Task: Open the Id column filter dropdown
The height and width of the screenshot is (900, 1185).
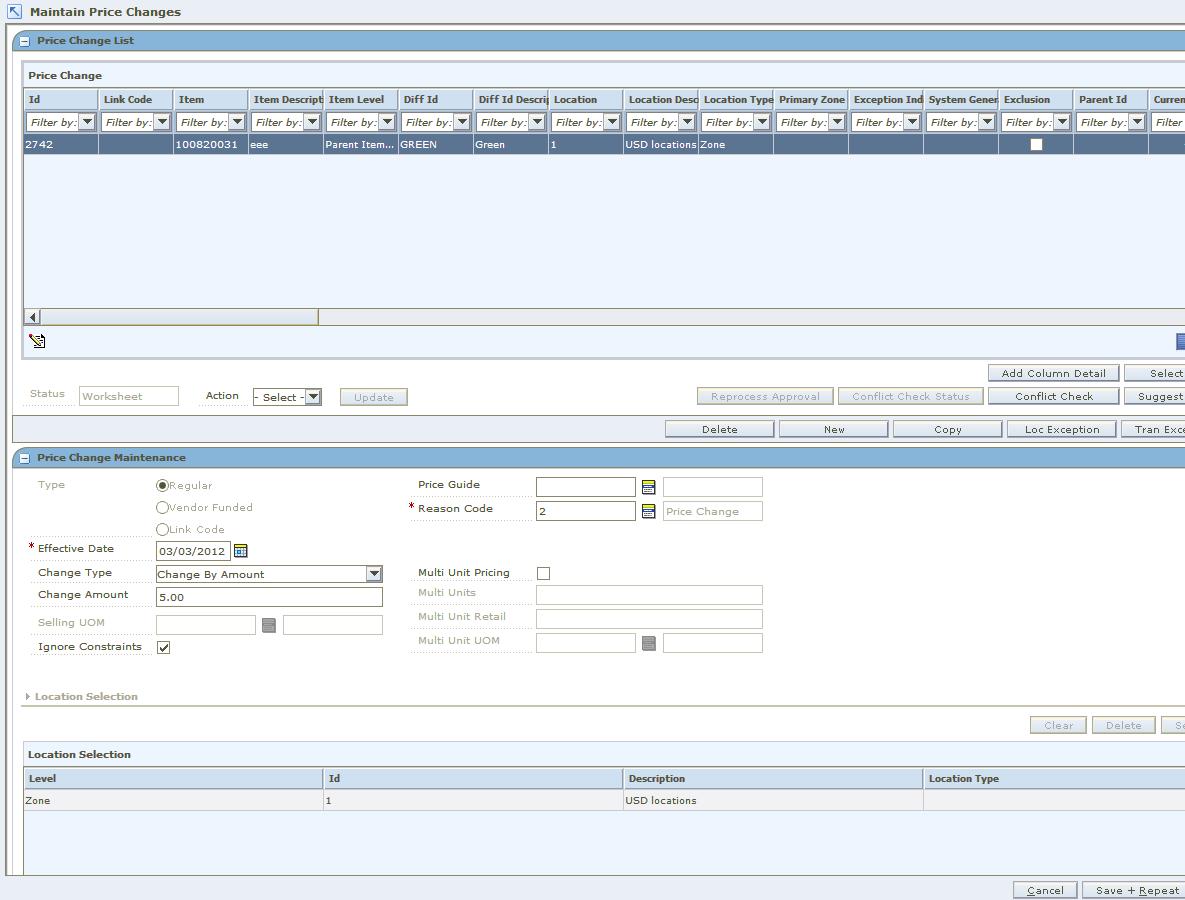Action: point(87,122)
